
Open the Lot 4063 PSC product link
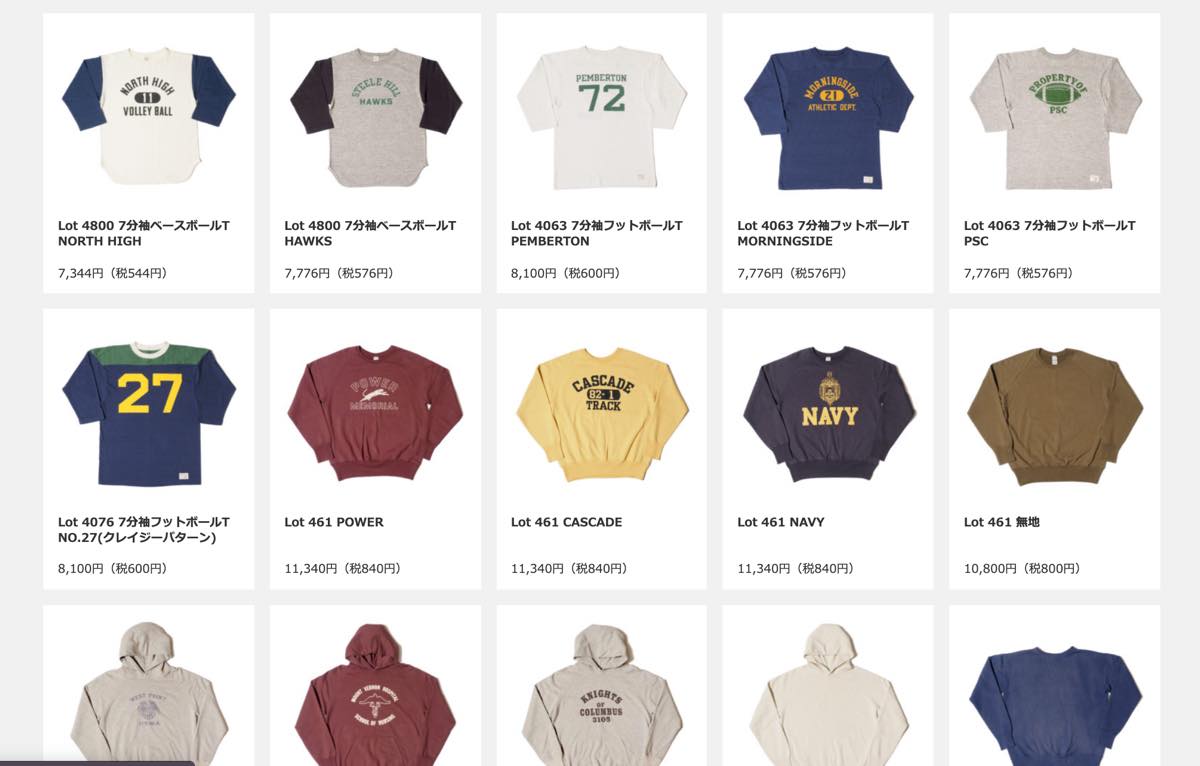1050,233
